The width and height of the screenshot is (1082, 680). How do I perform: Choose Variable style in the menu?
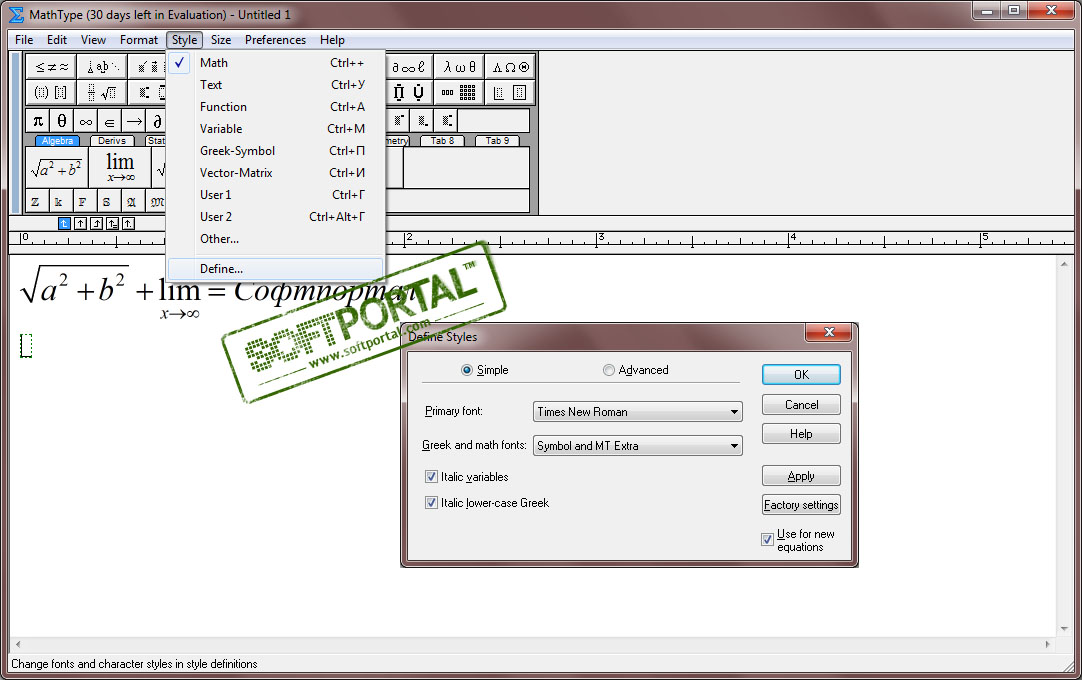coord(275,129)
